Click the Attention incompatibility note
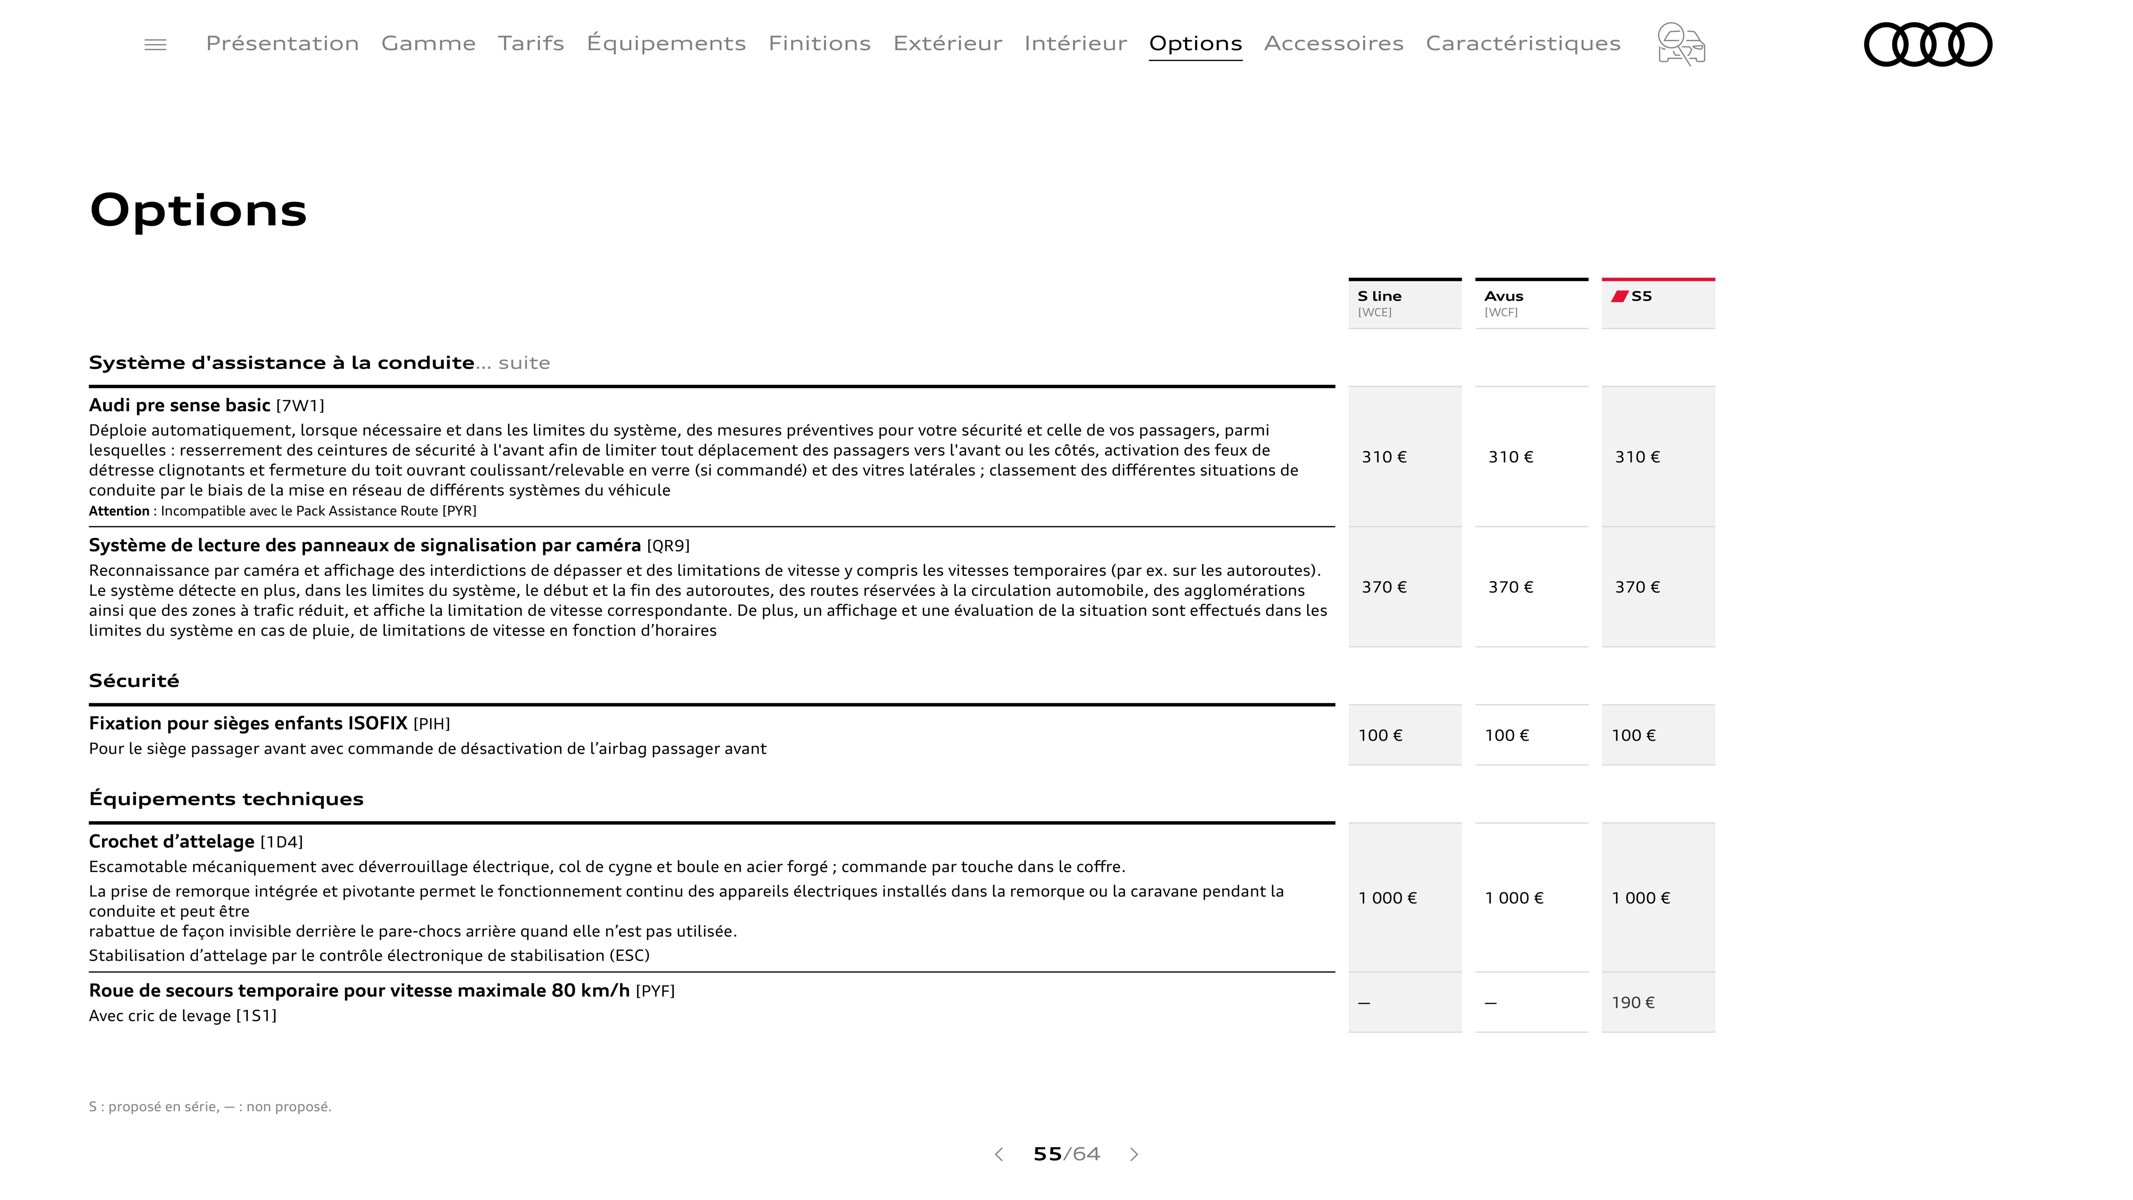The width and height of the screenshot is (2133, 1200). click(283, 511)
